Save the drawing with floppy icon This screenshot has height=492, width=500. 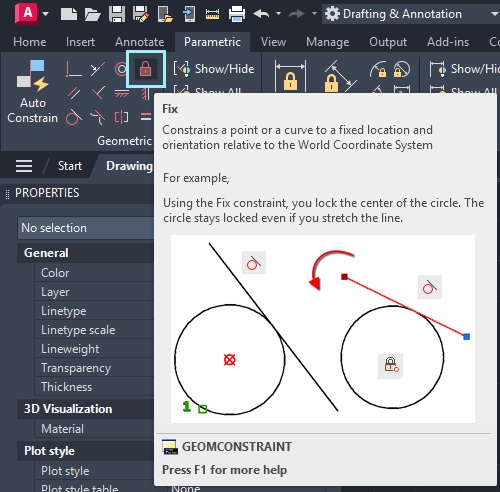point(117,14)
